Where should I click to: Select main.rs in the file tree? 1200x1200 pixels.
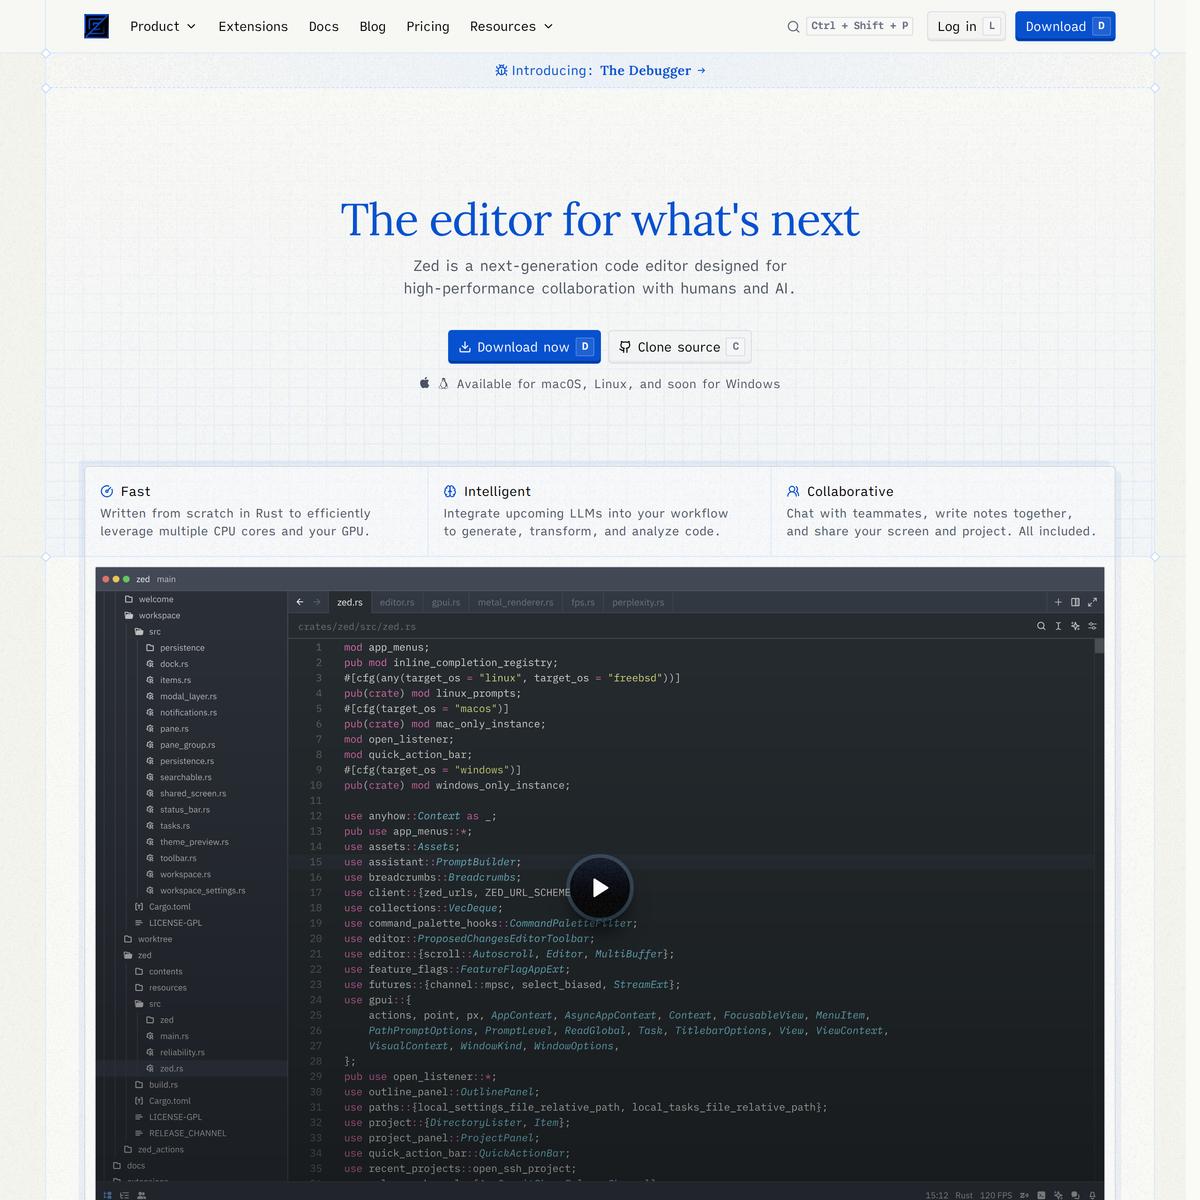(x=174, y=1036)
